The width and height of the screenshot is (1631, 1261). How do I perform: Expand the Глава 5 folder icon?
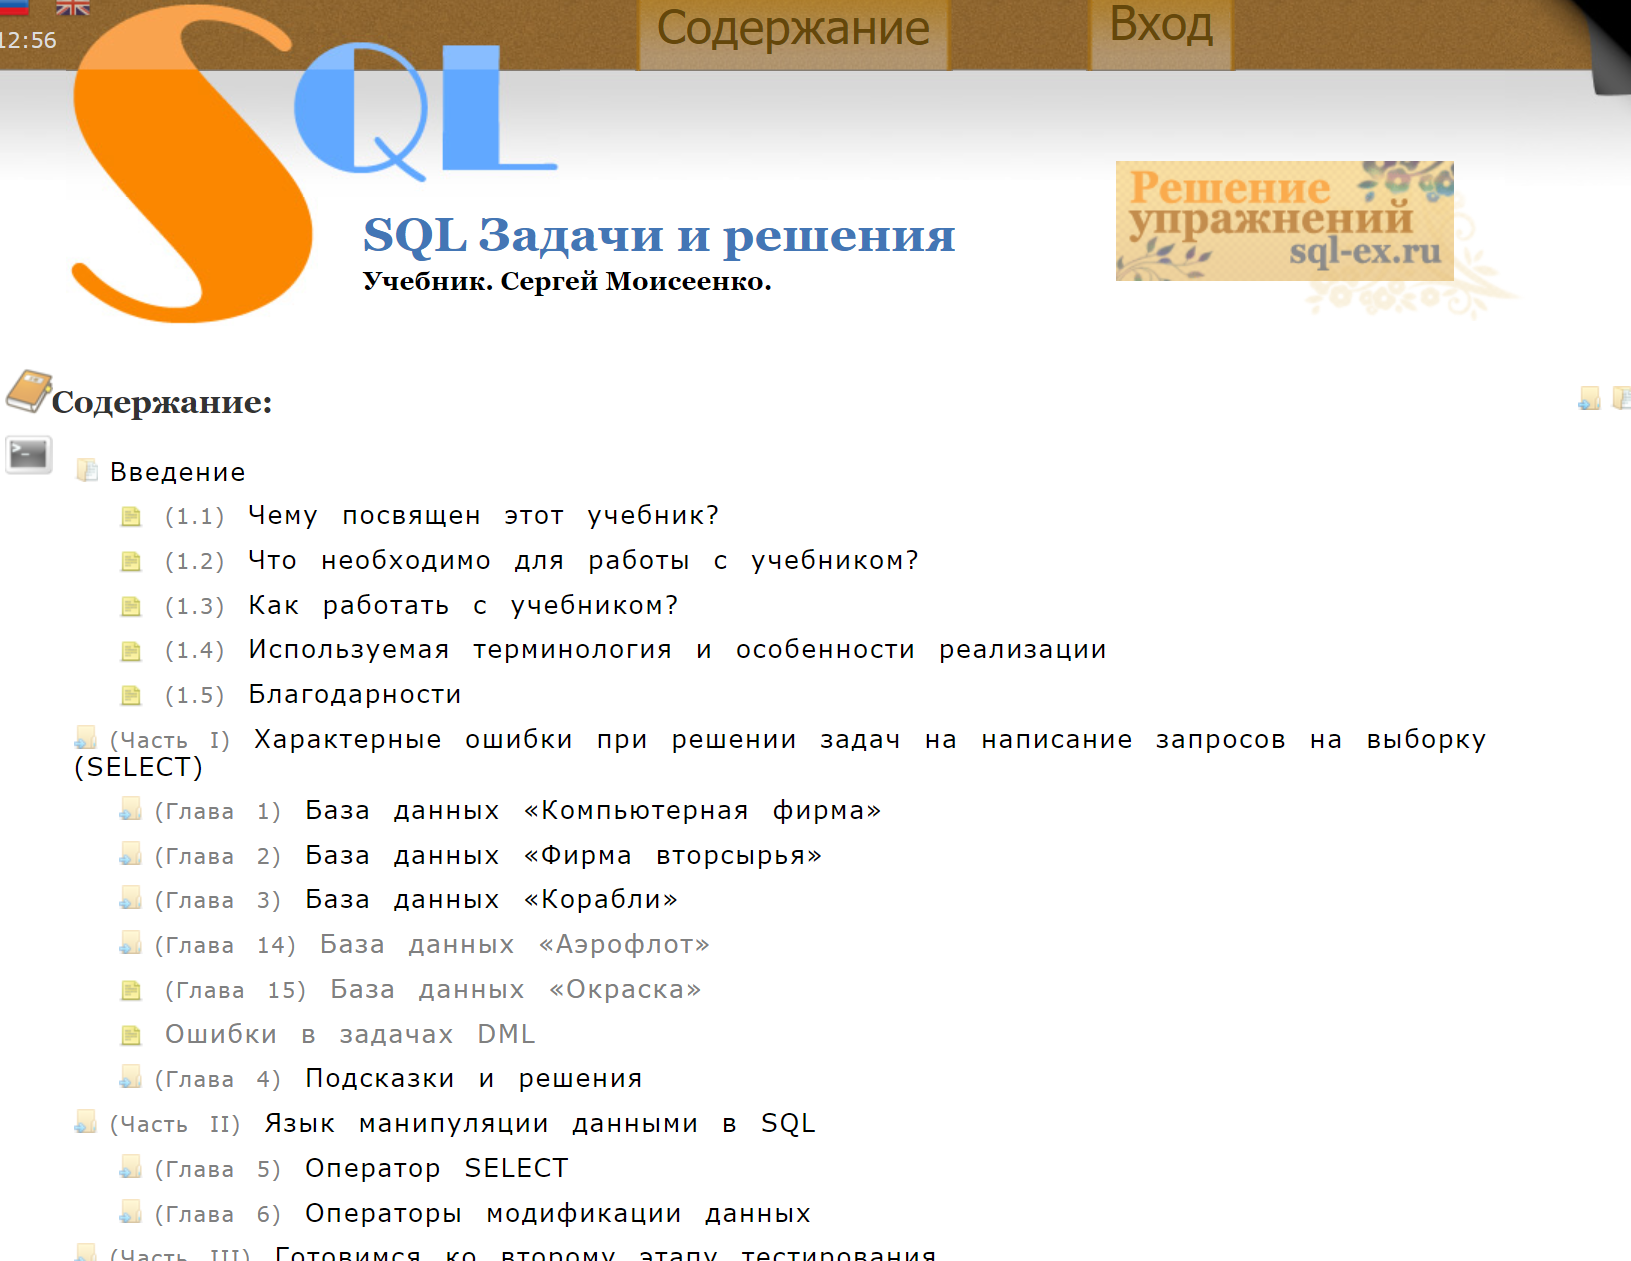click(x=130, y=1168)
